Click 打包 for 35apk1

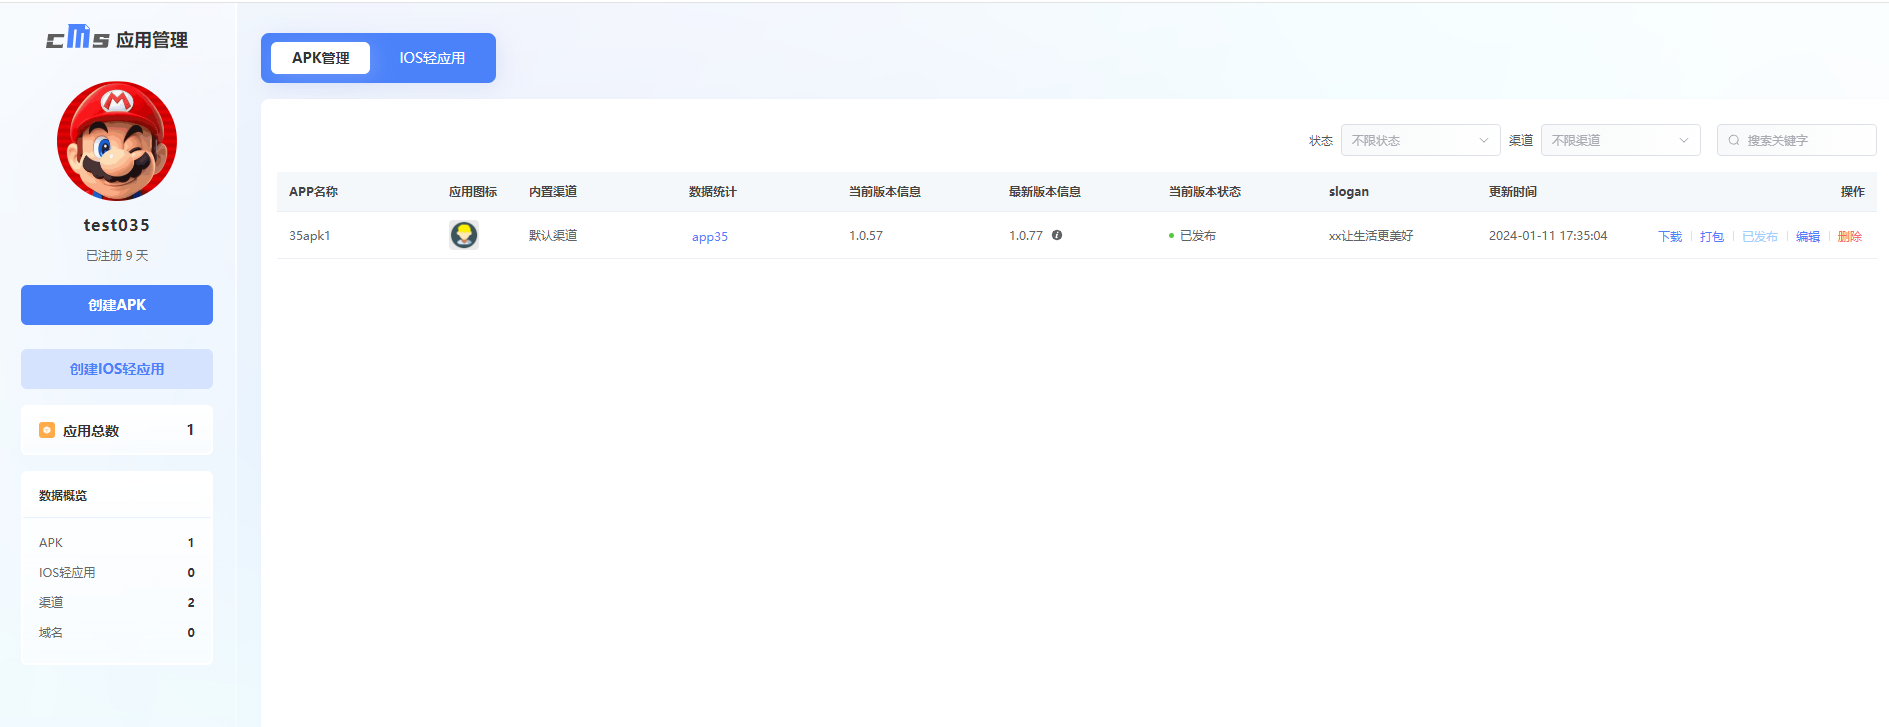click(1712, 237)
